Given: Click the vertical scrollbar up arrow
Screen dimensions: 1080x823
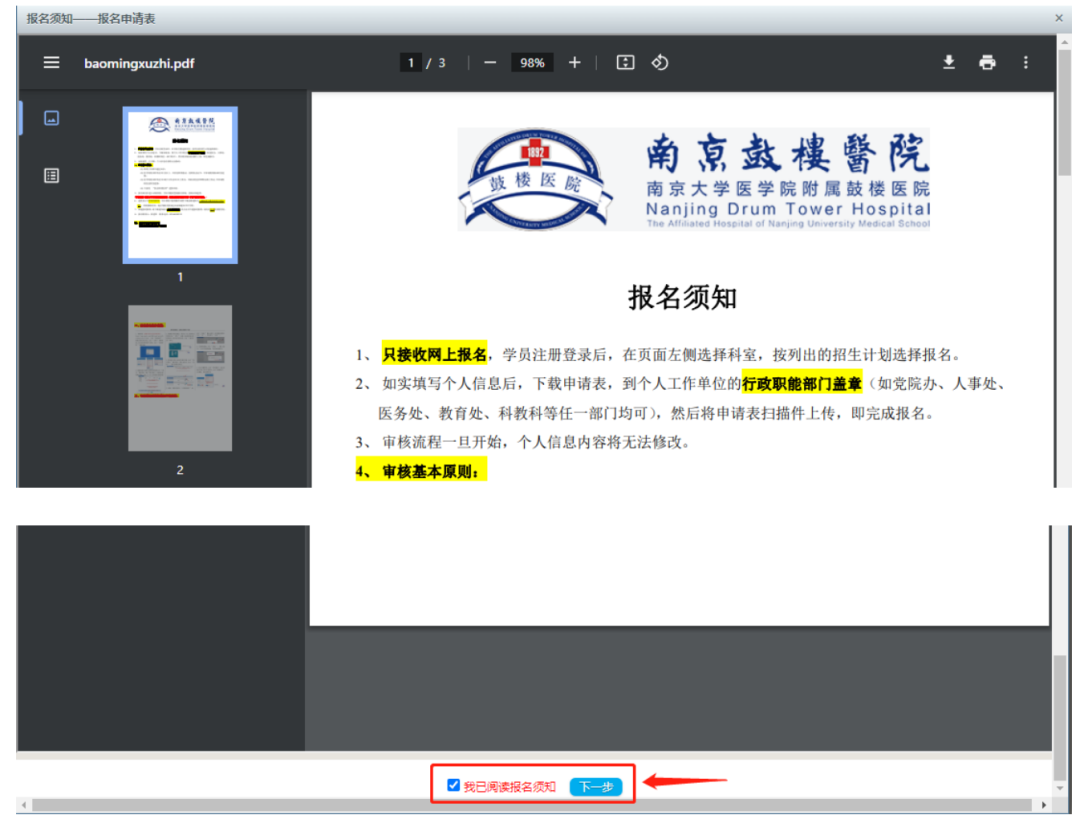Looking at the screenshot, I should click(x=1065, y=42).
